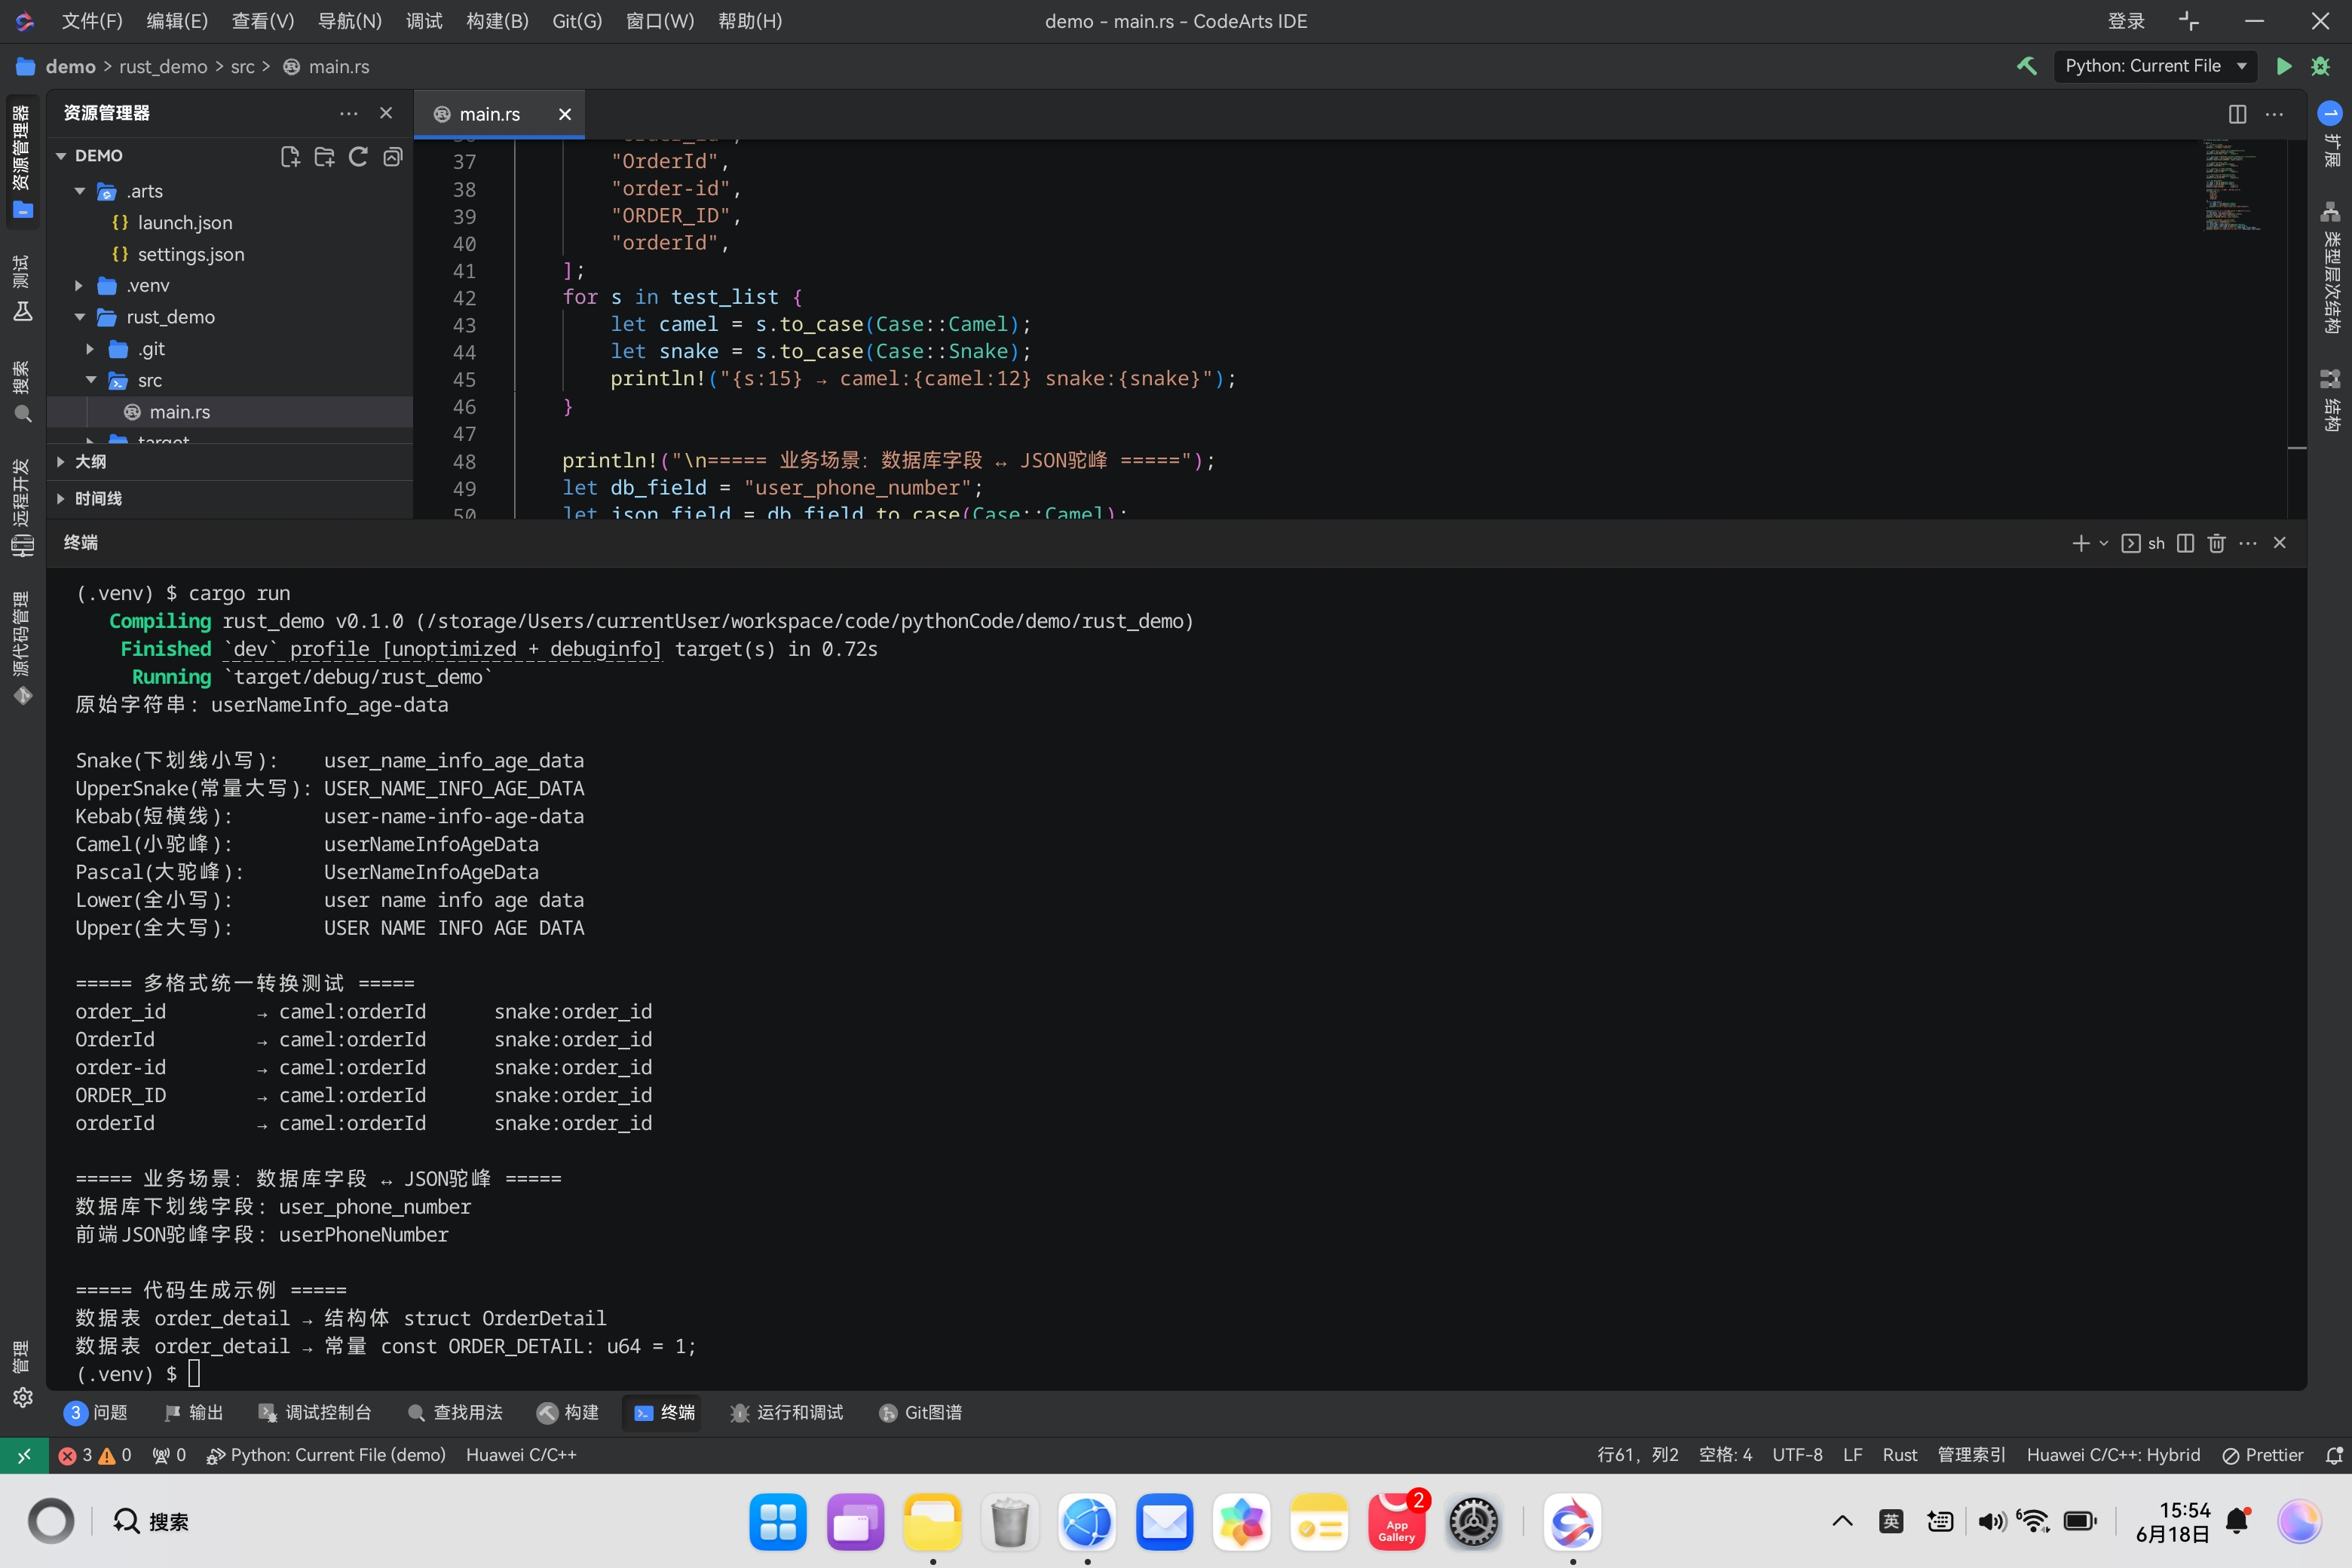Open remote development view in activity bar
Image resolution: width=2352 pixels, height=1568 pixels.
tap(22, 508)
